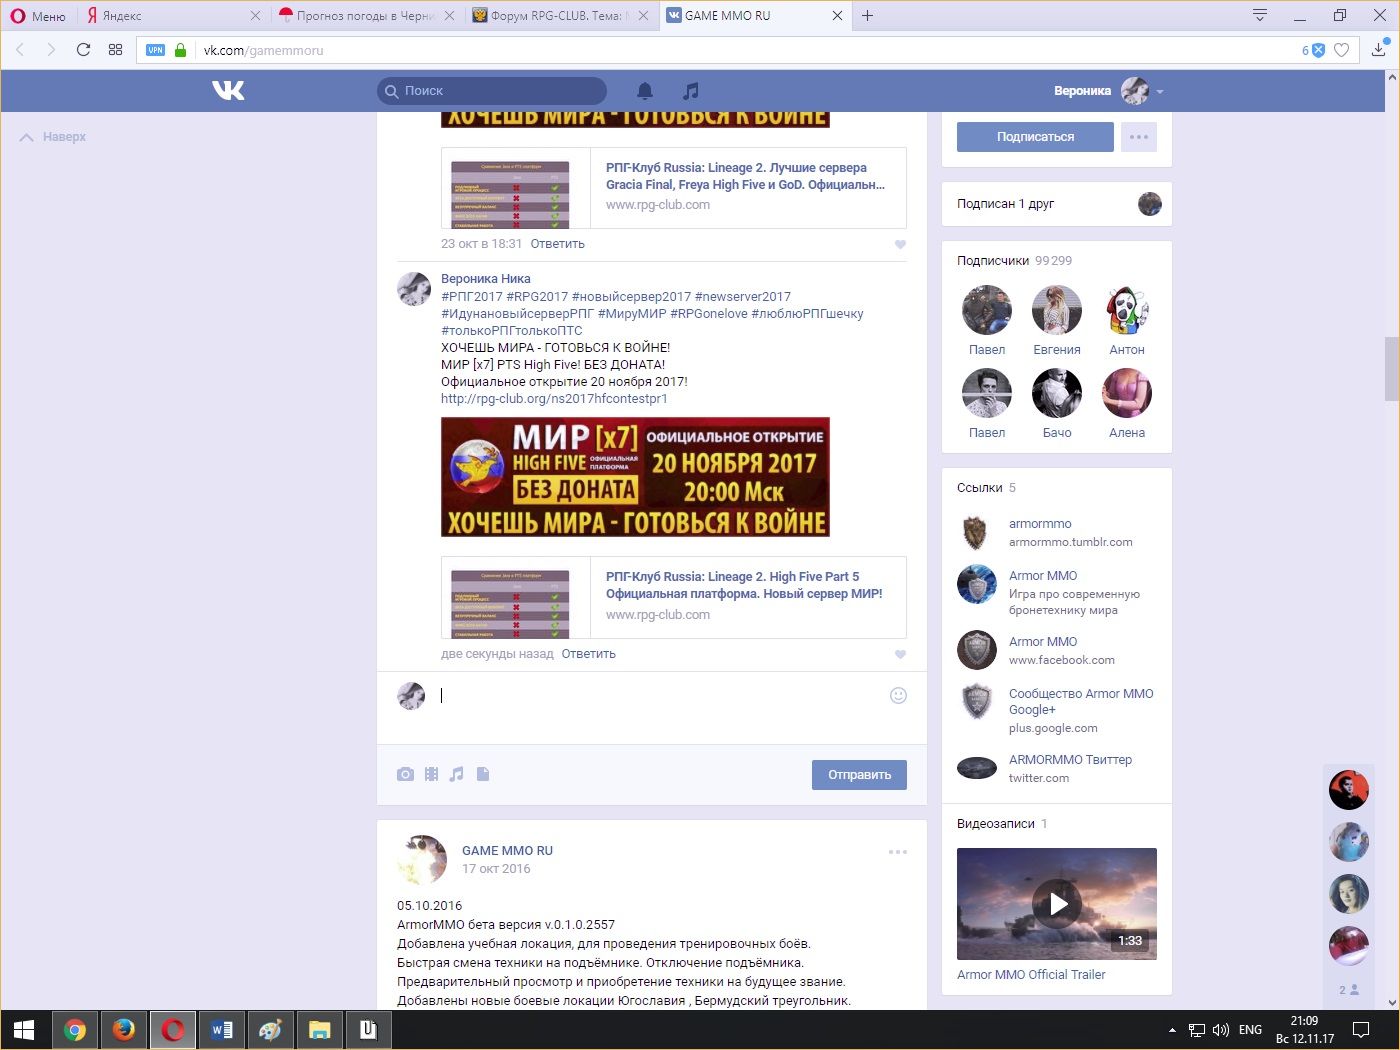The height and width of the screenshot is (1050, 1400).
Task: Like the comment posted две секунды назад
Action: (x=900, y=655)
